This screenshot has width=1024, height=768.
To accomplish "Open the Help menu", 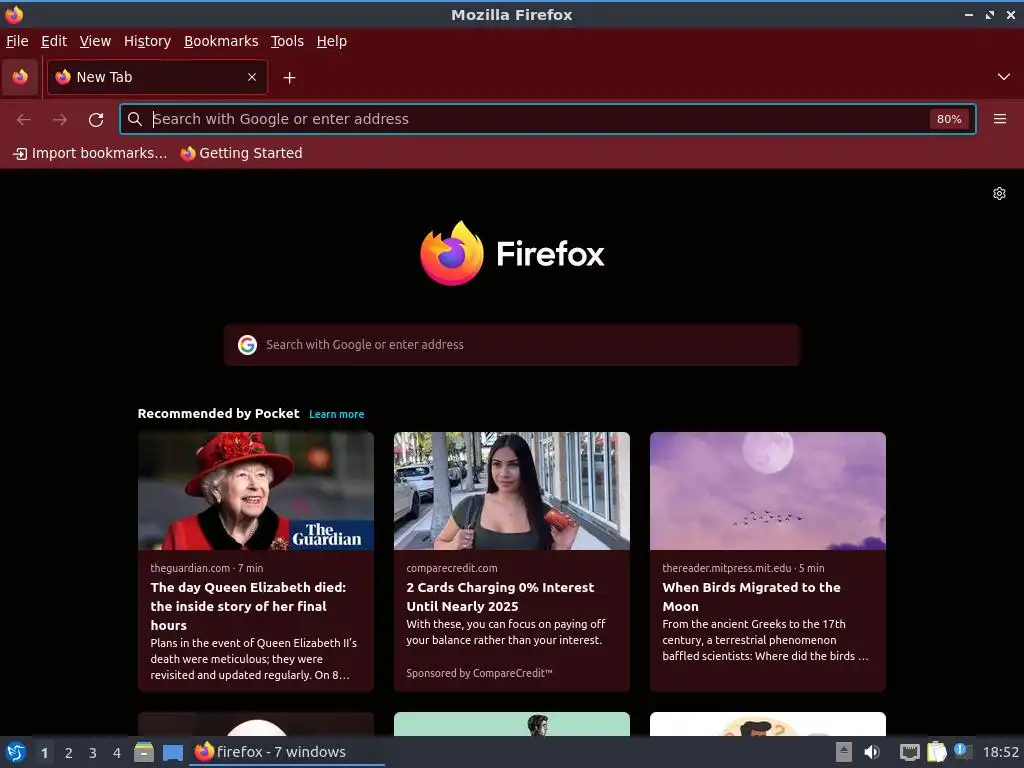I will 332,41.
